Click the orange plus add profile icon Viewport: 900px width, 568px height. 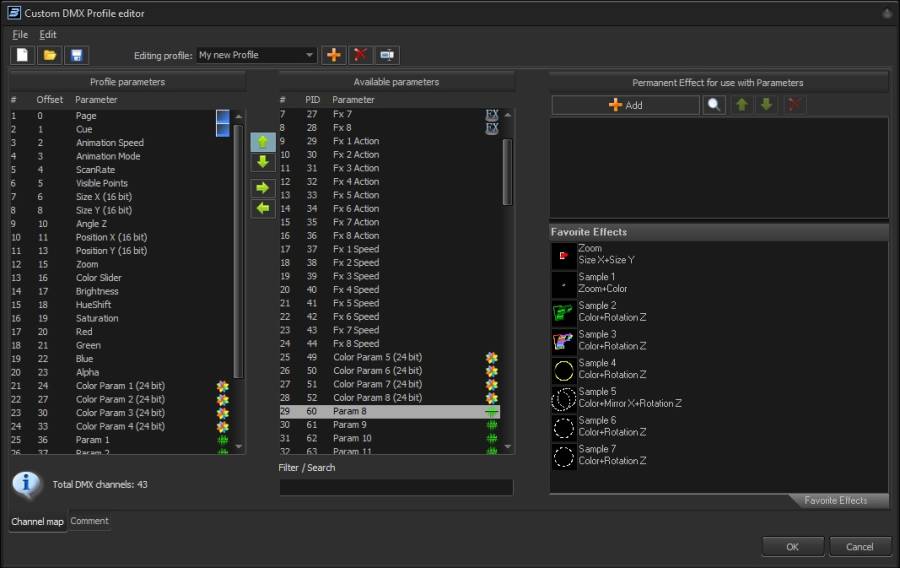pos(334,55)
